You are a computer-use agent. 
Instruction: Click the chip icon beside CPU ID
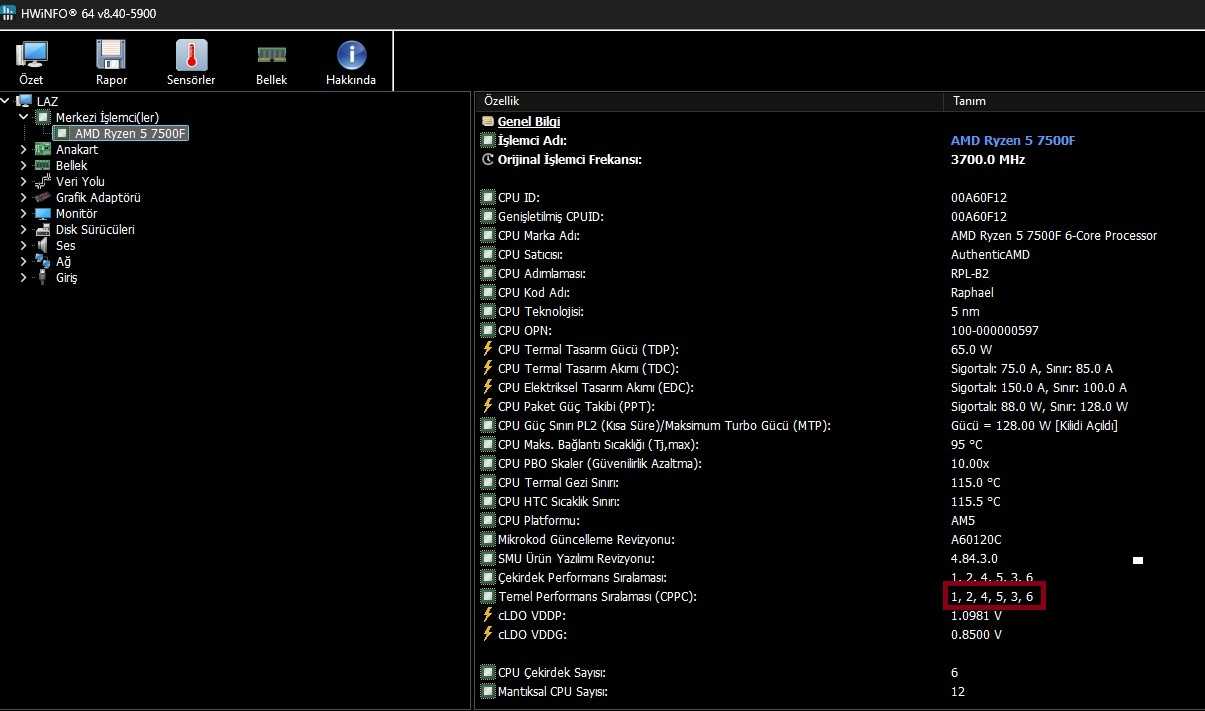[x=488, y=198]
